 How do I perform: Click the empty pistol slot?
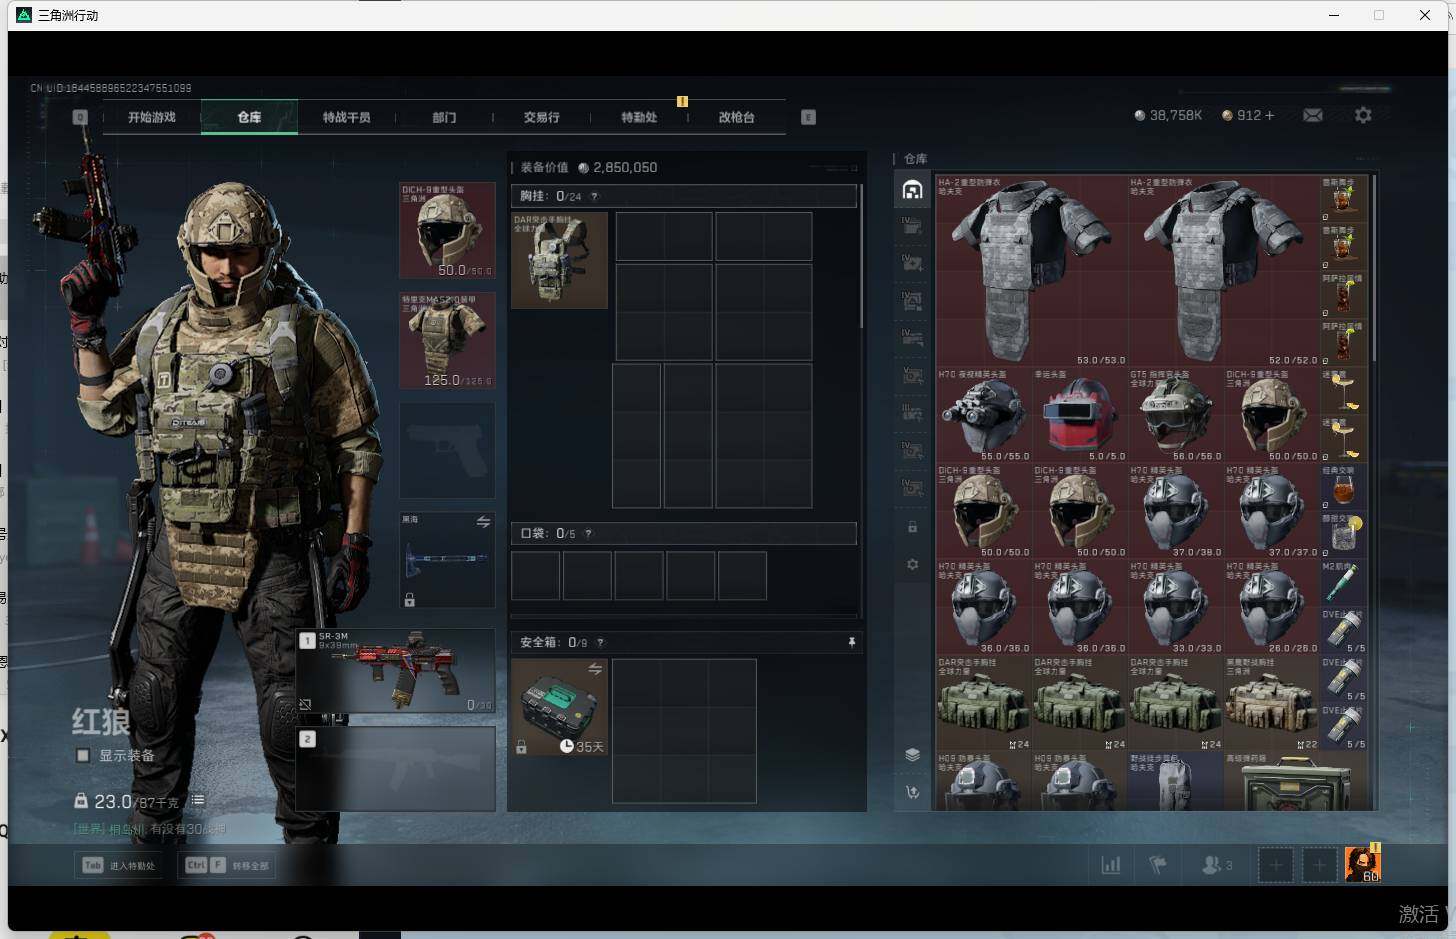(447, 450)
